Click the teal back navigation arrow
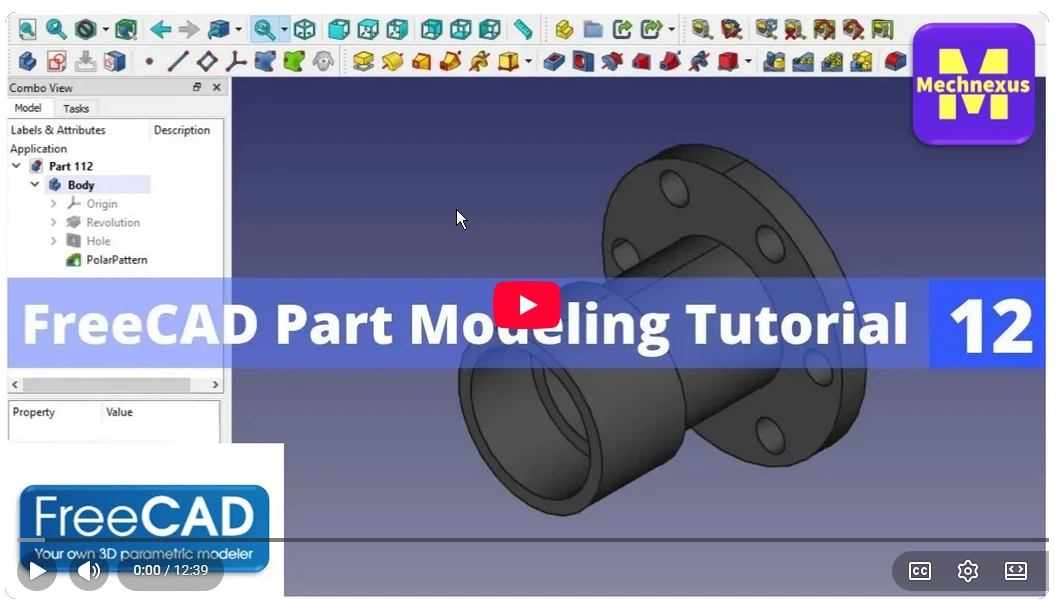 tap(160, 29)
